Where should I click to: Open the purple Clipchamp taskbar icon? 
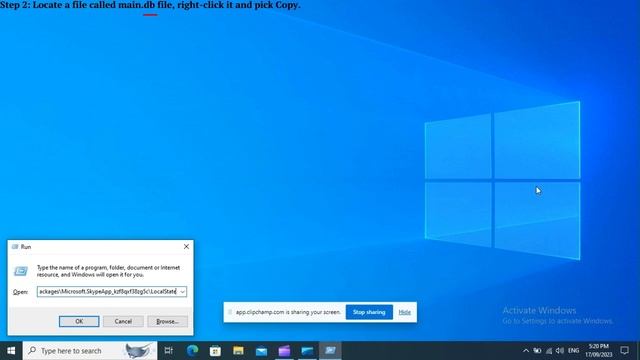pos(284,351)
